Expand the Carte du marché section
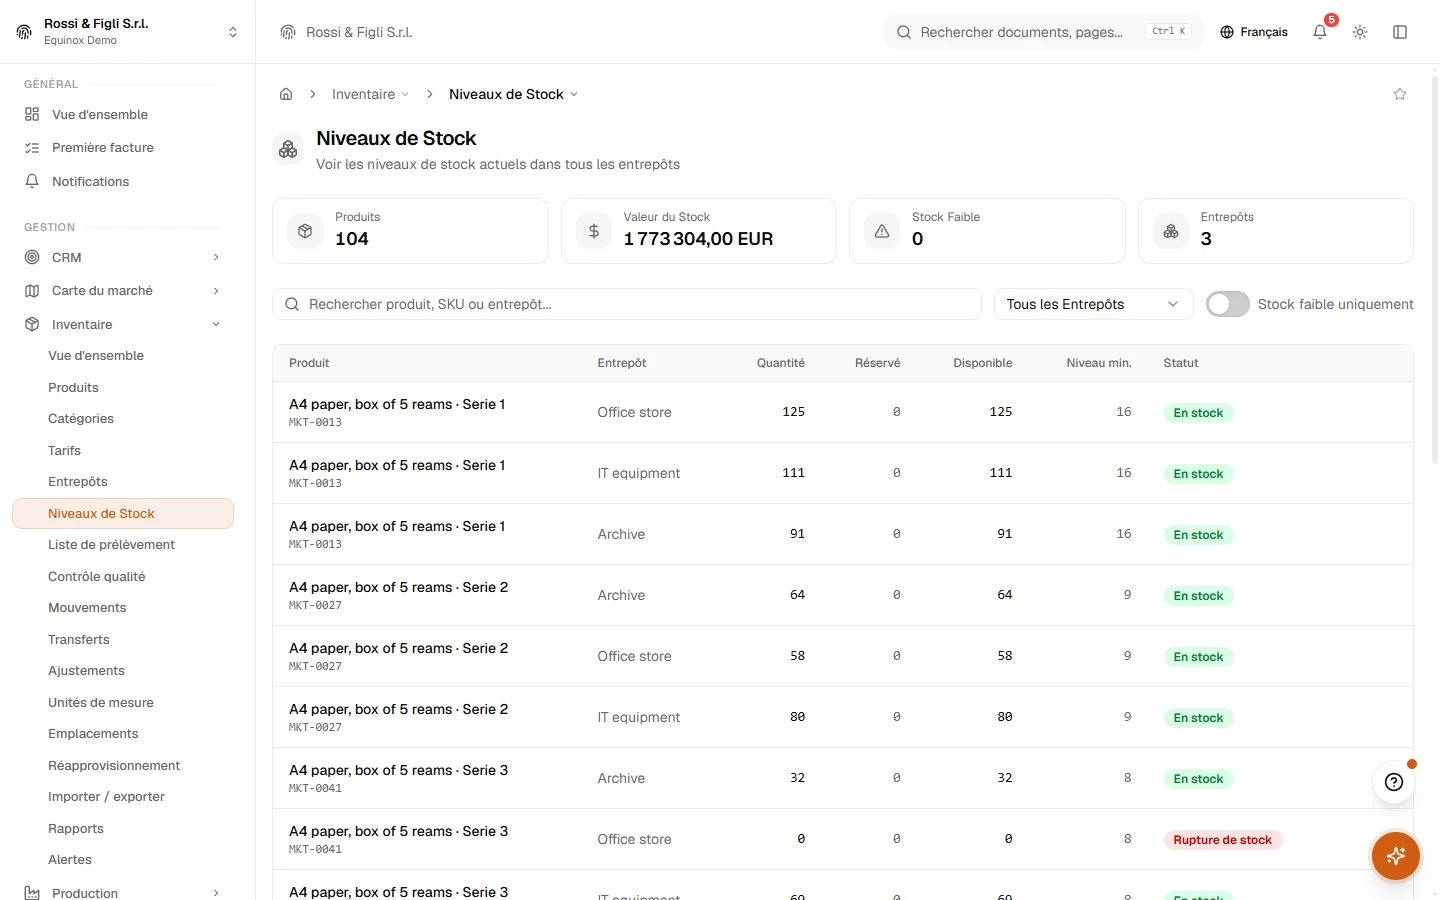This screenshot has height=900, width=1440. coord(216,290)
